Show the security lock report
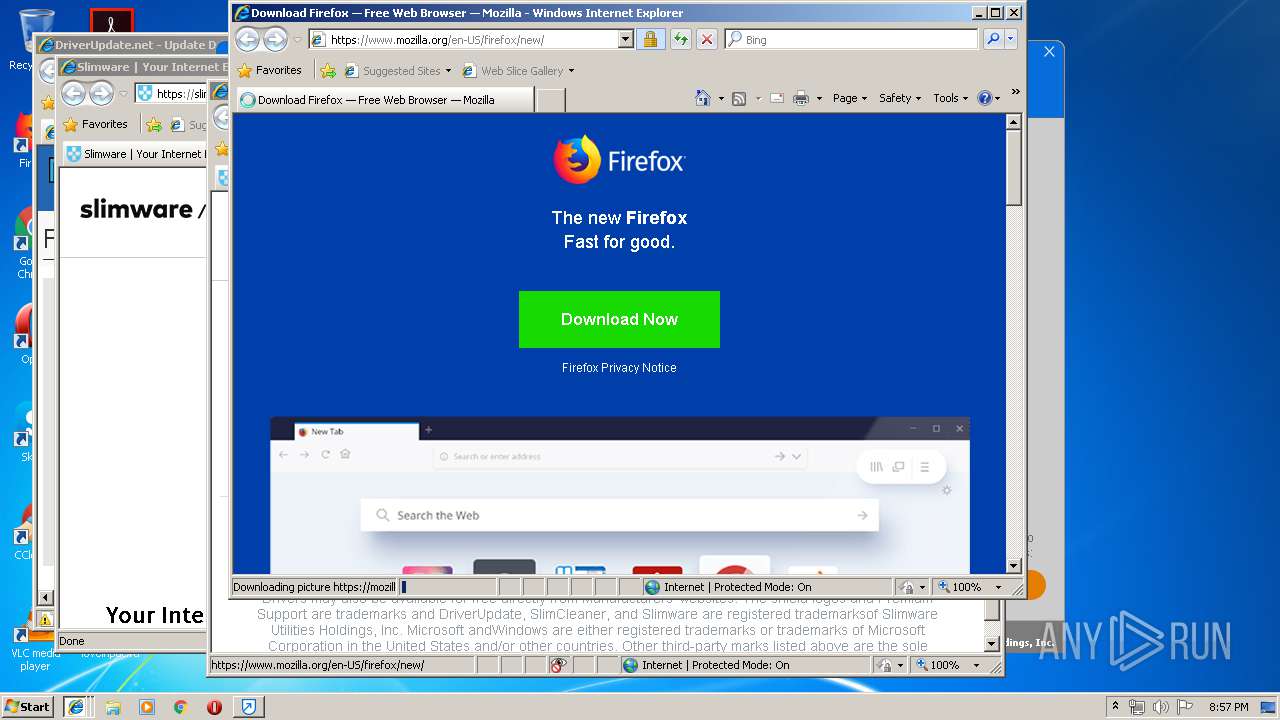The image size is (1280, 720). 650,40
